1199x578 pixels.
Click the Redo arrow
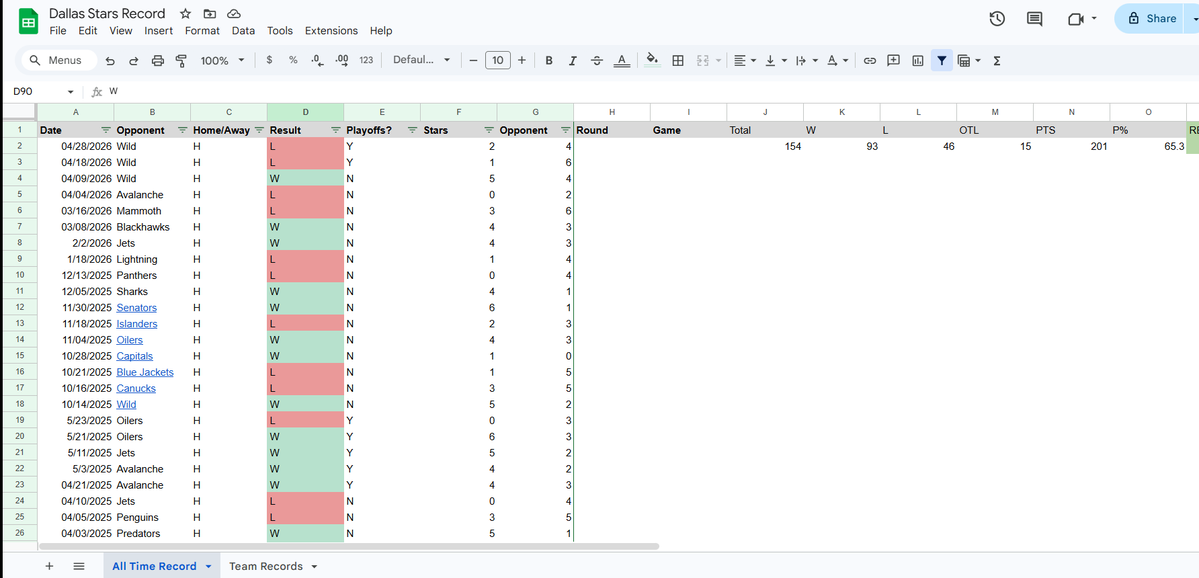tap(134, 60)
